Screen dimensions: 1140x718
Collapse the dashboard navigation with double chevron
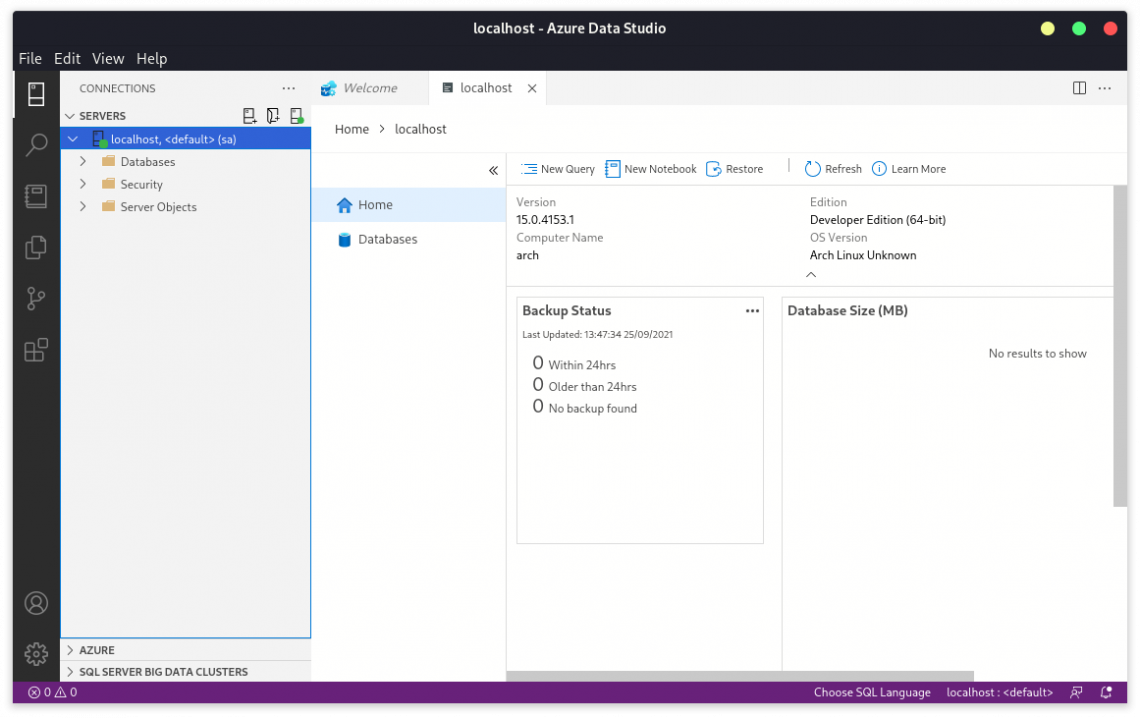click(x=493, y=171)
